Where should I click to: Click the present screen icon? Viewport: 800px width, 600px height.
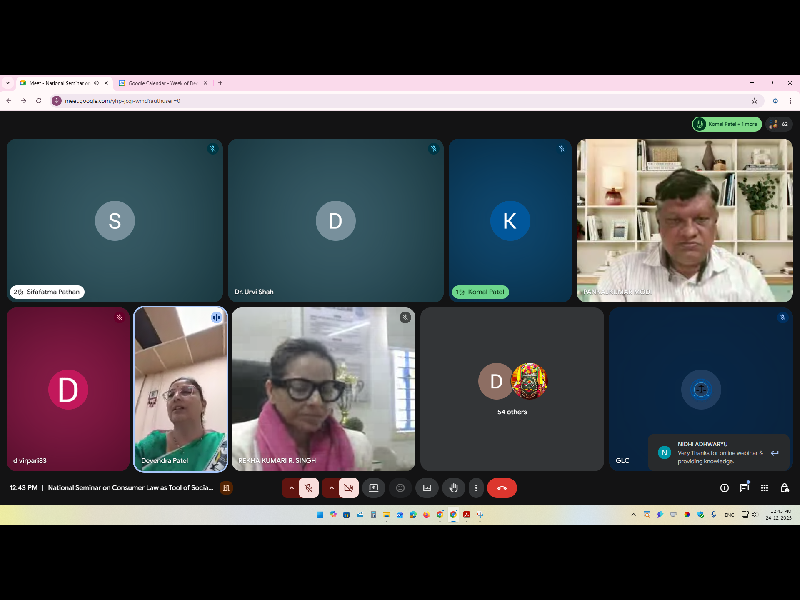coord(374,488)
